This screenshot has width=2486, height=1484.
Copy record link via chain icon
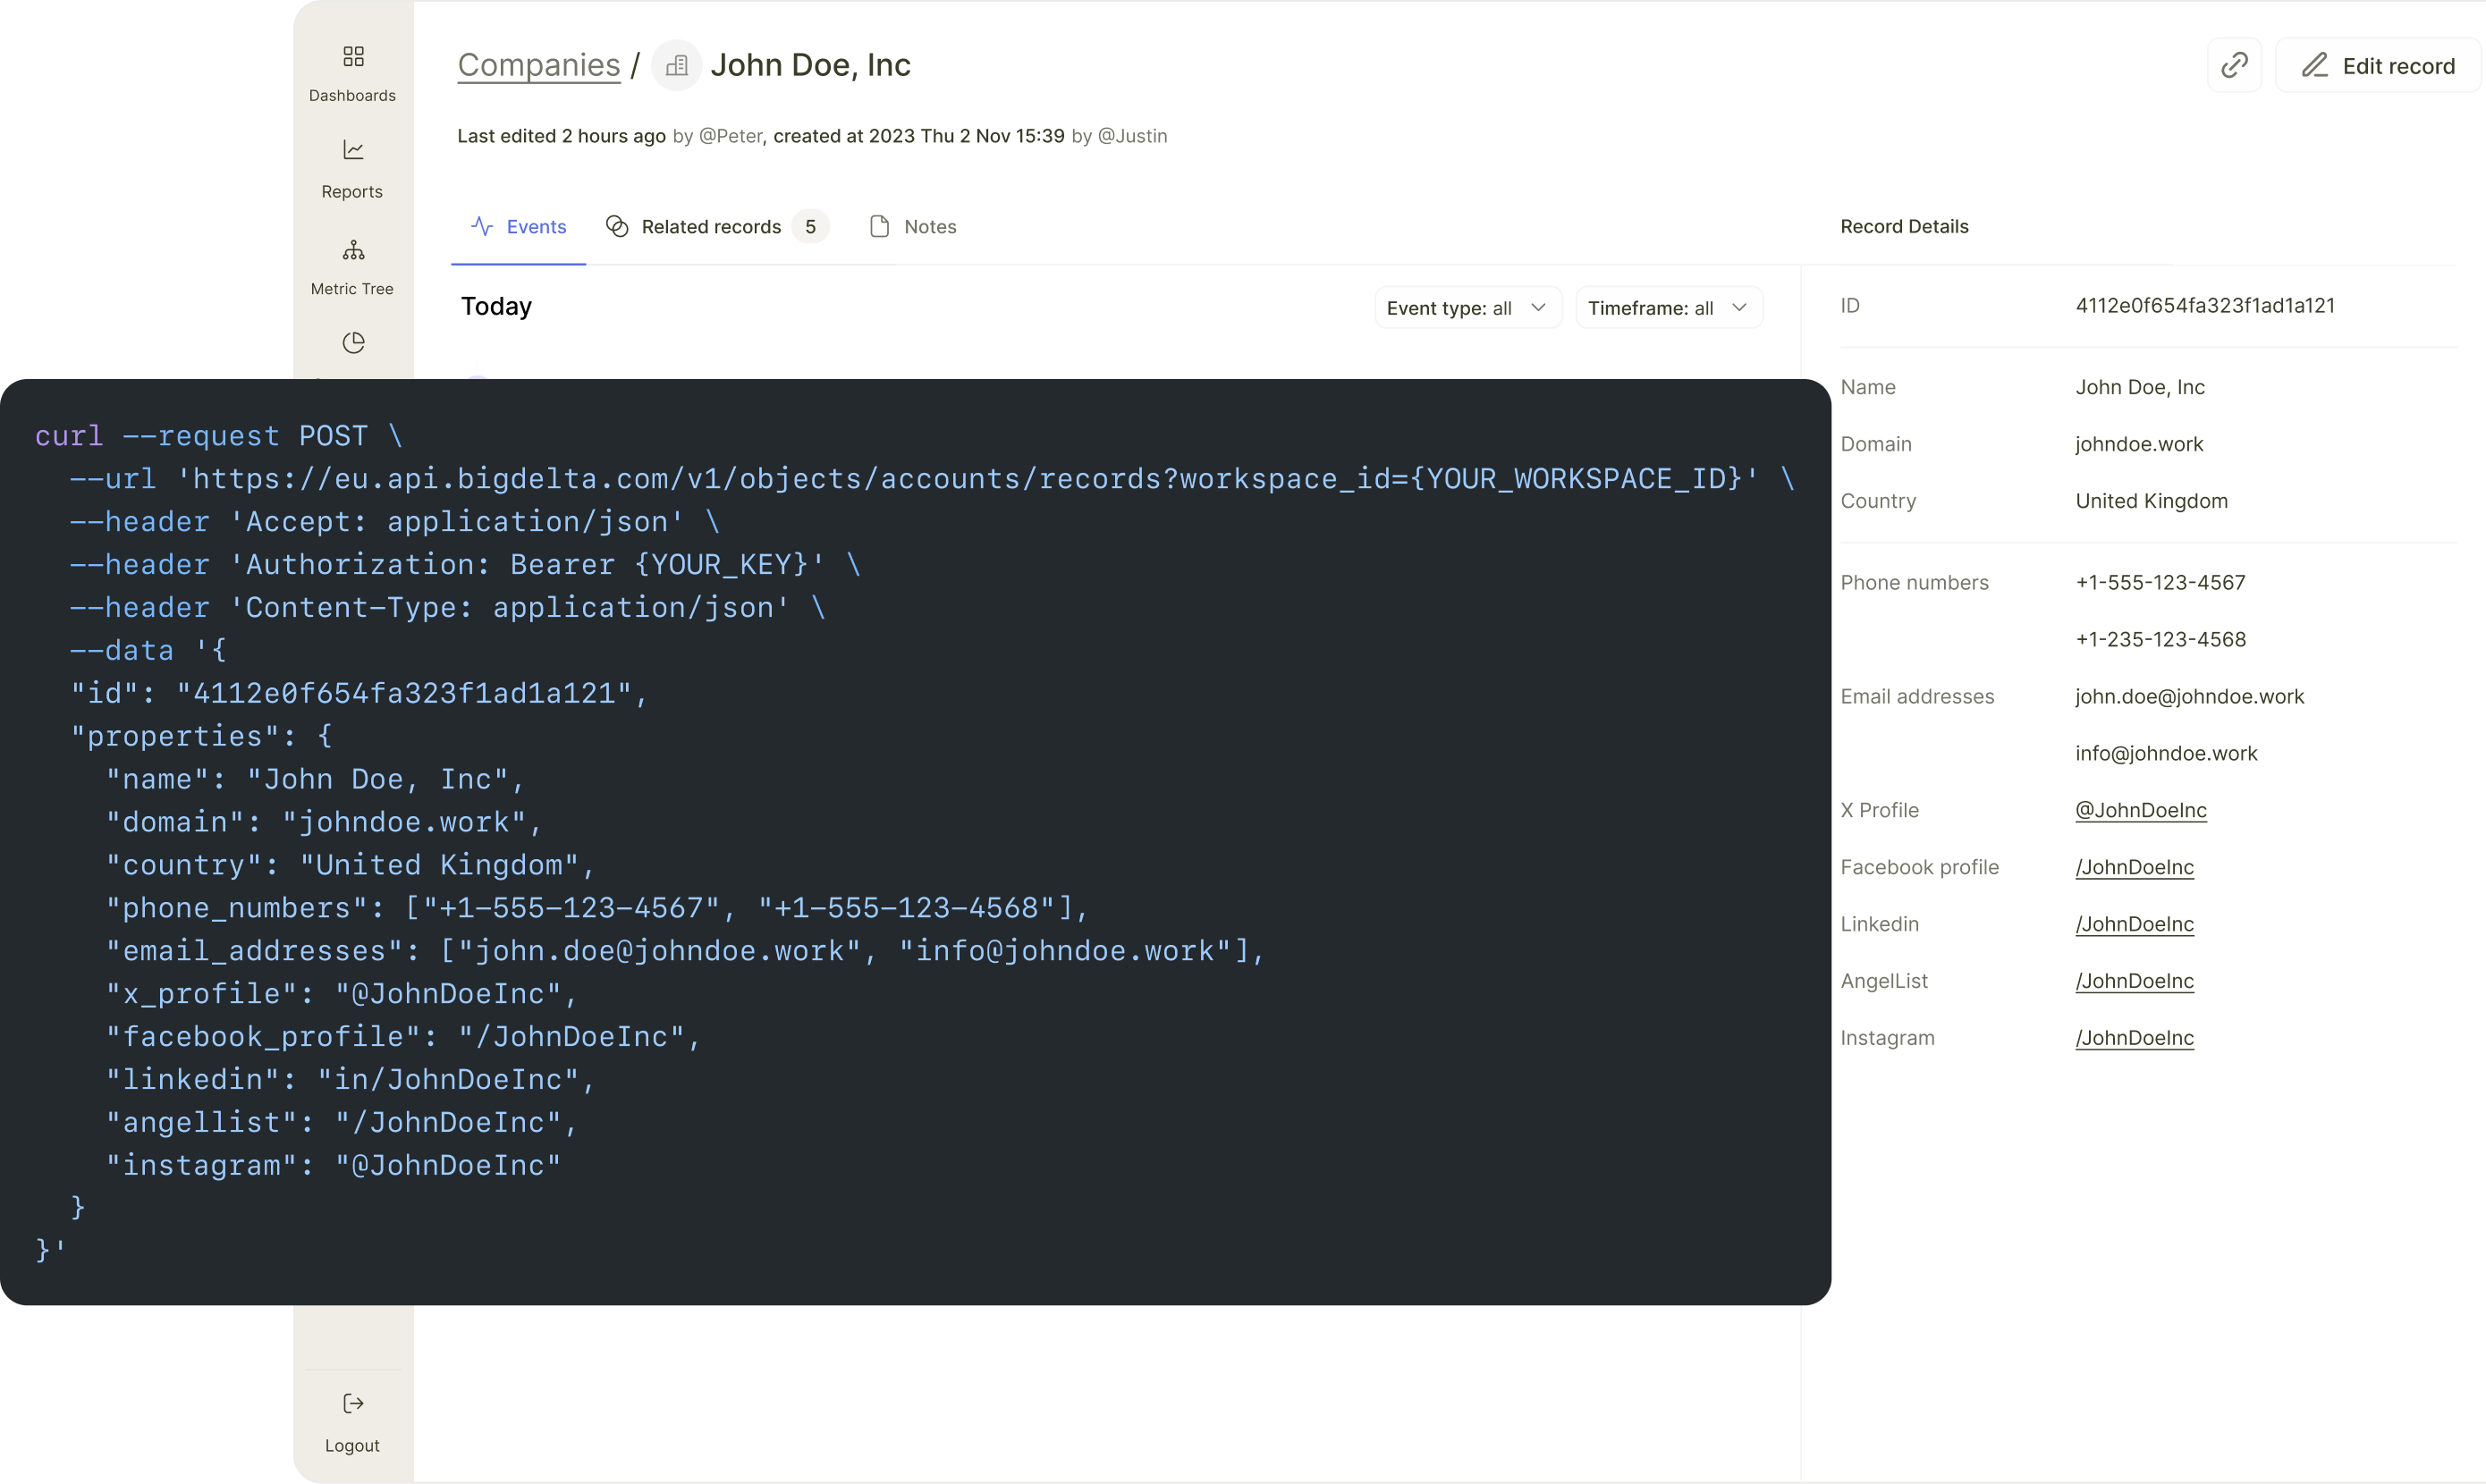pyautogui.click(x=2234, y=66)
